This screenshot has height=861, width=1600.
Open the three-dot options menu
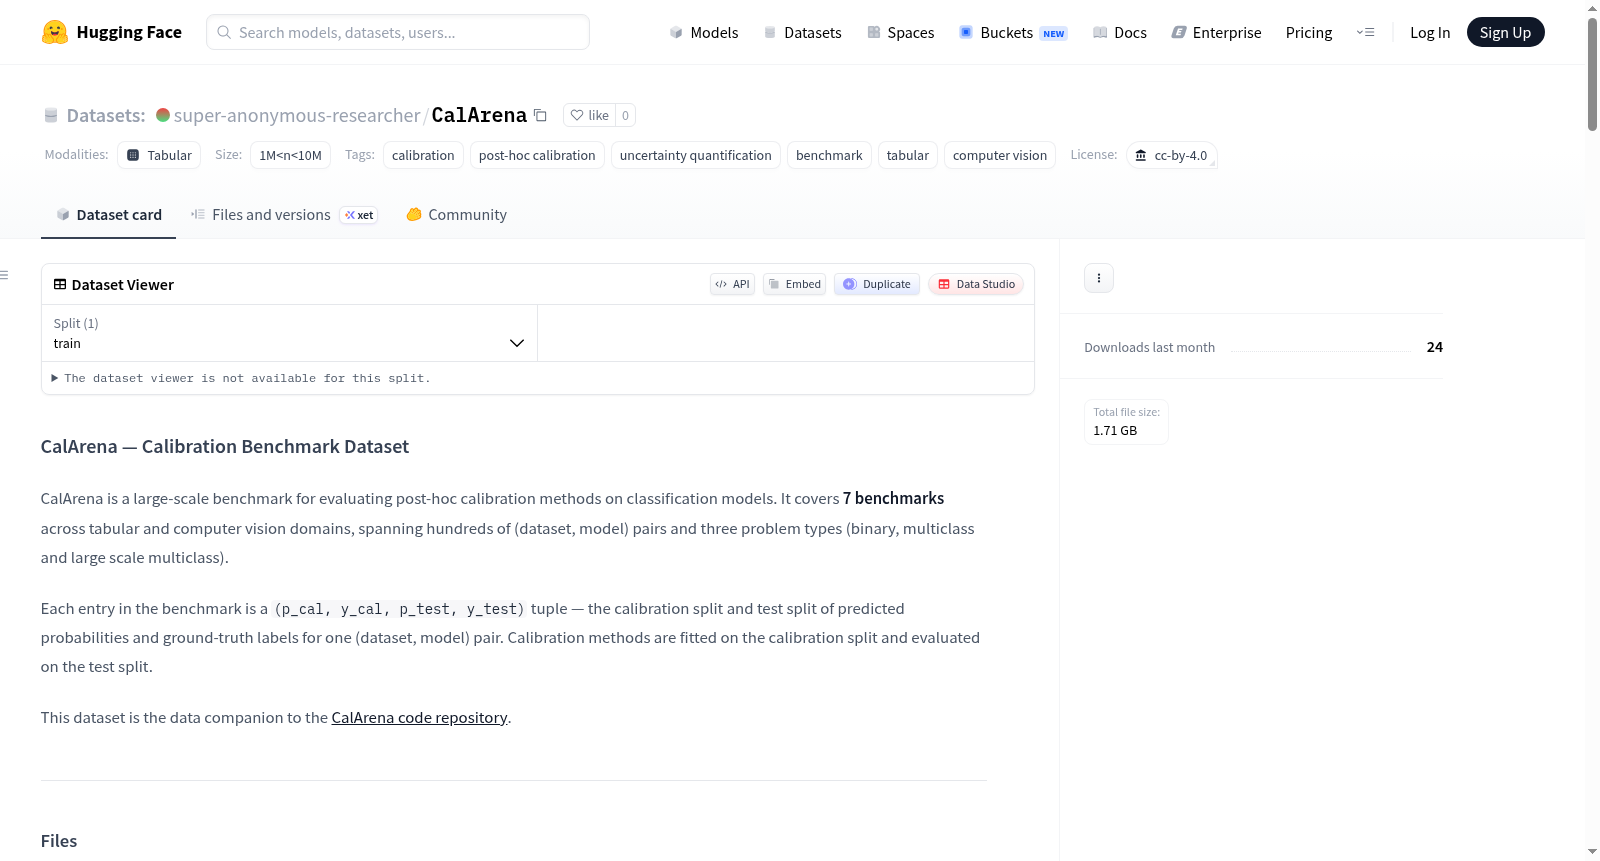point(1099,278)
